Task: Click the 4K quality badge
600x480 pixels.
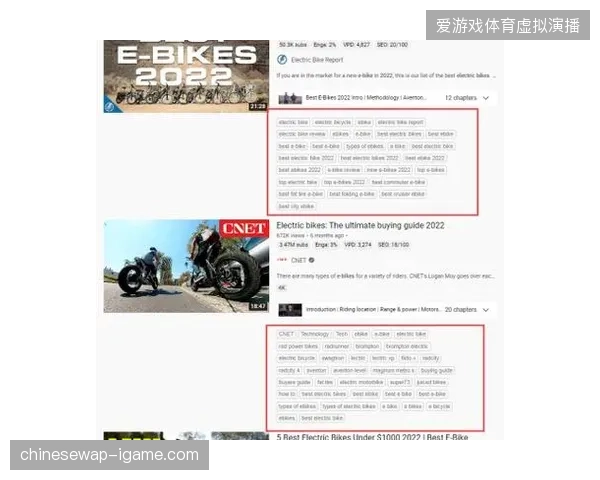Action: (x=282, y=287)
